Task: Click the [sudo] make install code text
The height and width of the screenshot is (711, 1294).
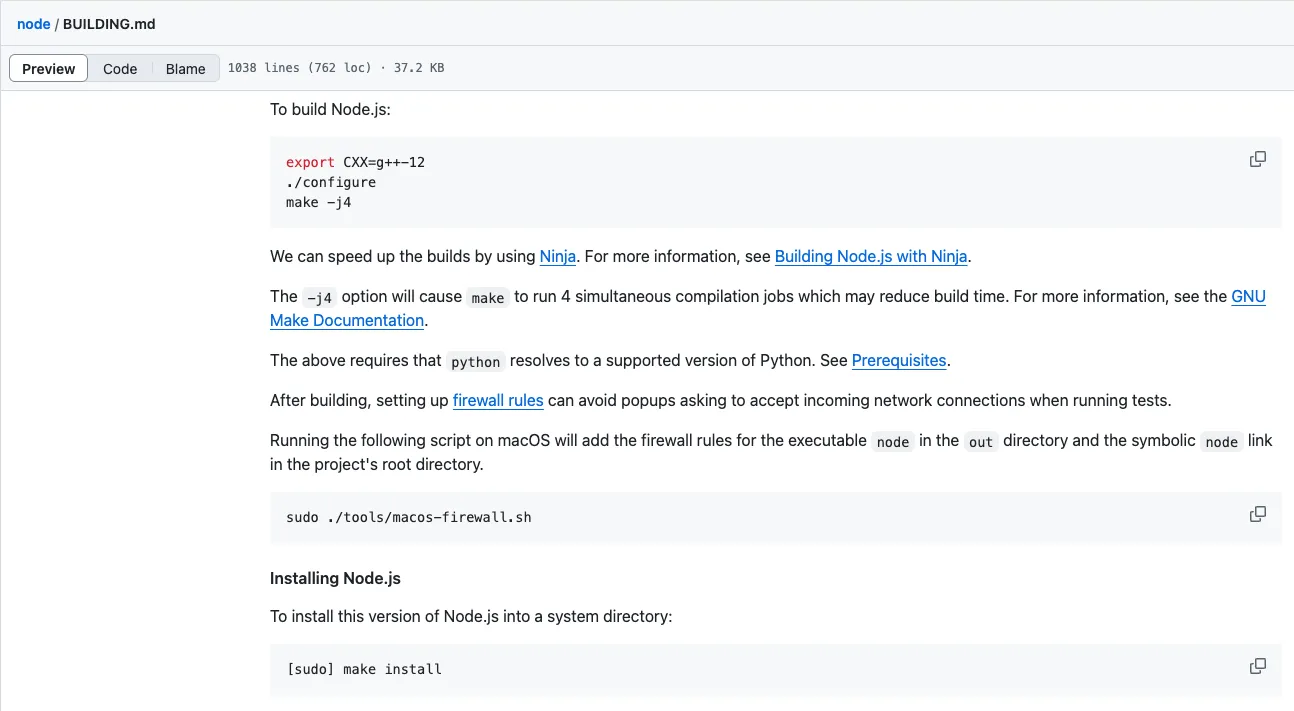Action: [x=364, y=669]
